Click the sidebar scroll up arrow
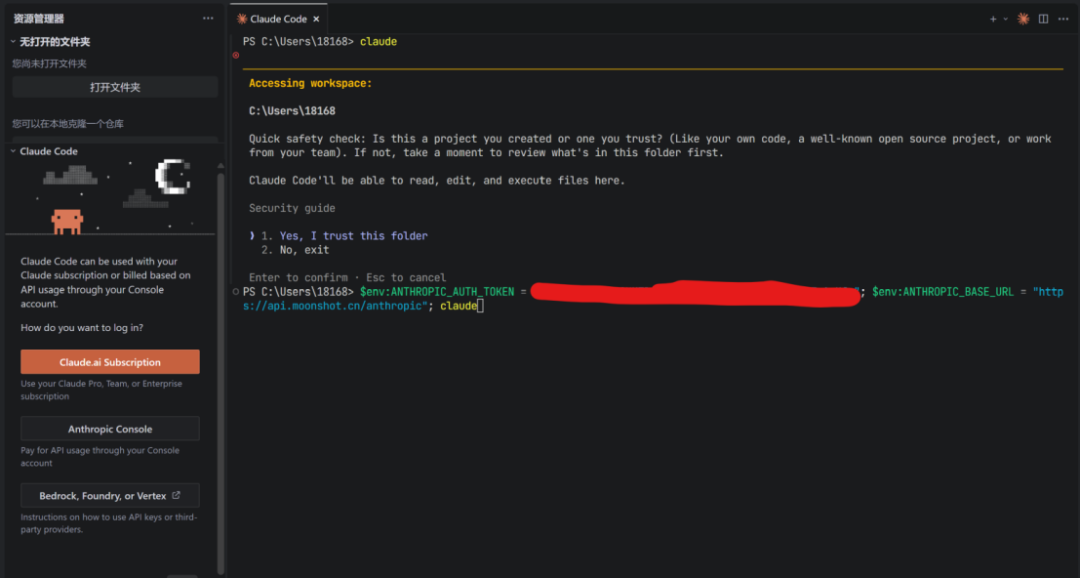 pos(220,166)
